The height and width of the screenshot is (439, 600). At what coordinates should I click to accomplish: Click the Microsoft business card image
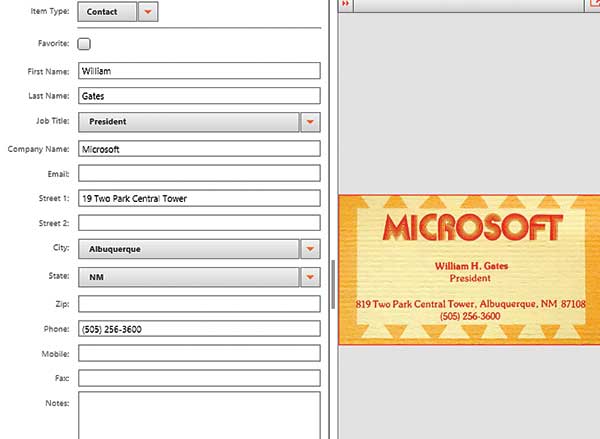coord(469,269)
